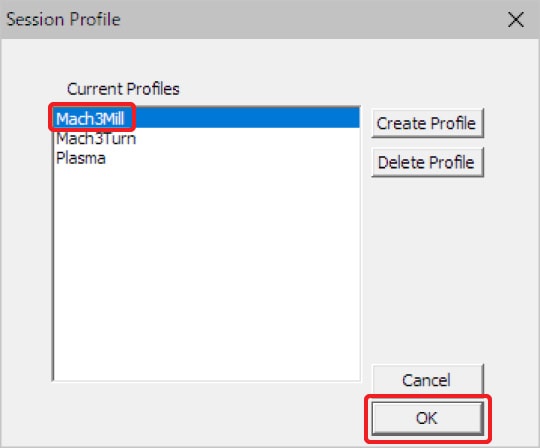Click the Session Profile title text

coord(63,19)
